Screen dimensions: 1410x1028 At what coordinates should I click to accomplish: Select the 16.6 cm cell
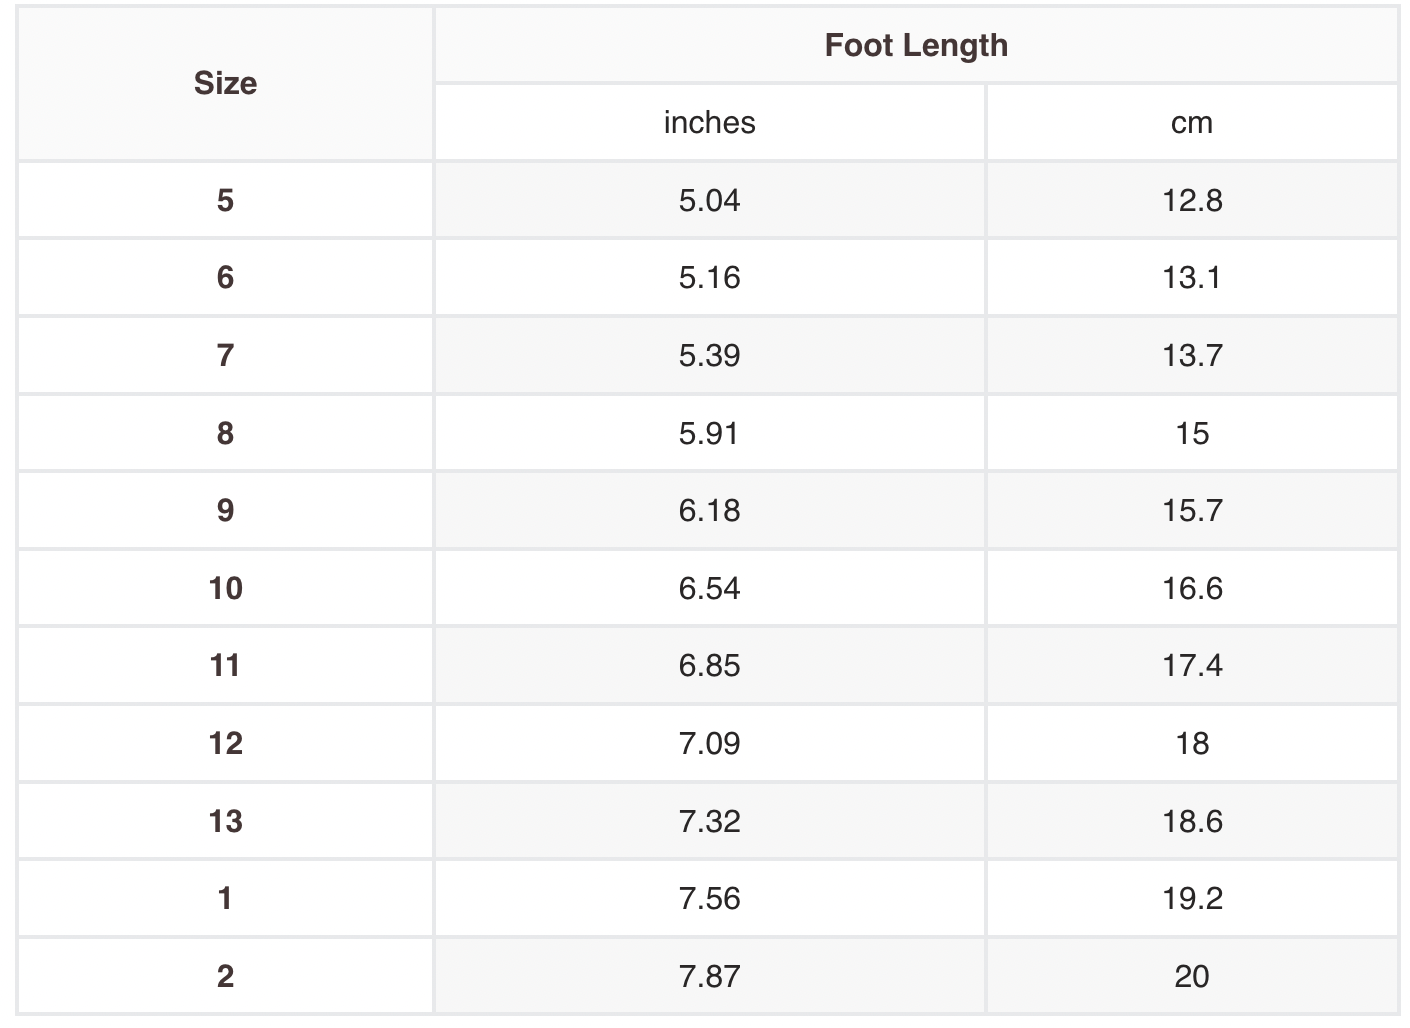1191,588
